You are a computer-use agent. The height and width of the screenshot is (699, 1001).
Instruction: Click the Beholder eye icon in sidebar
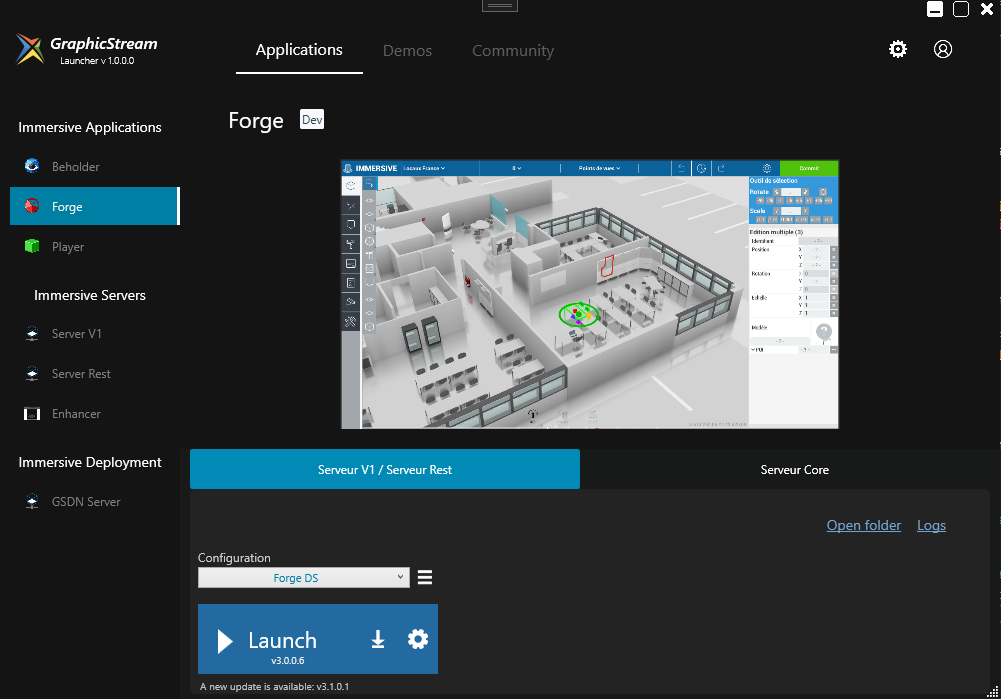(32, 166)
